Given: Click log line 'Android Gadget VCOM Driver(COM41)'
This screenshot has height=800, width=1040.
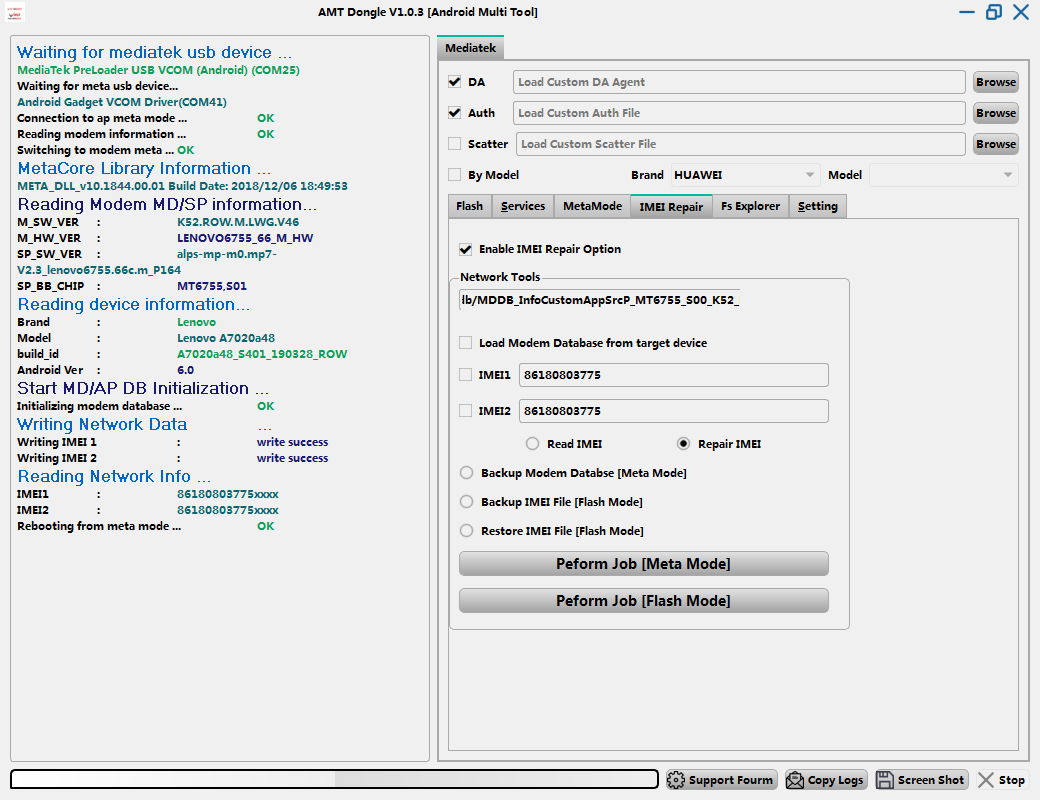Looking at the screenshot, I should click(121, 102).
